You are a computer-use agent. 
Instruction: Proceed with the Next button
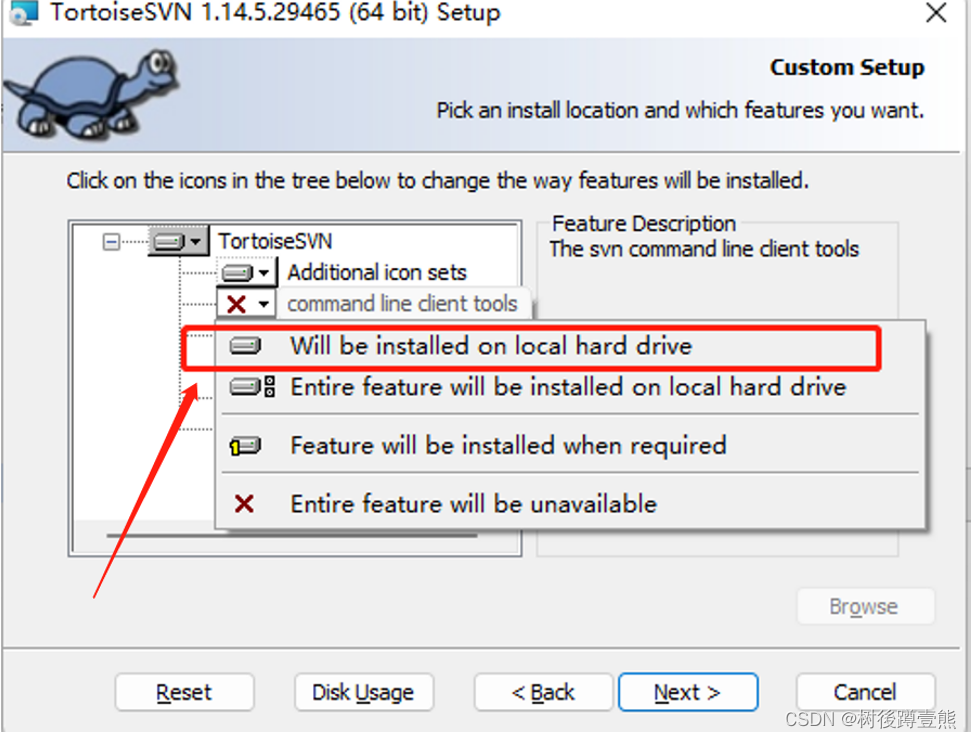(x=688, y=693)
